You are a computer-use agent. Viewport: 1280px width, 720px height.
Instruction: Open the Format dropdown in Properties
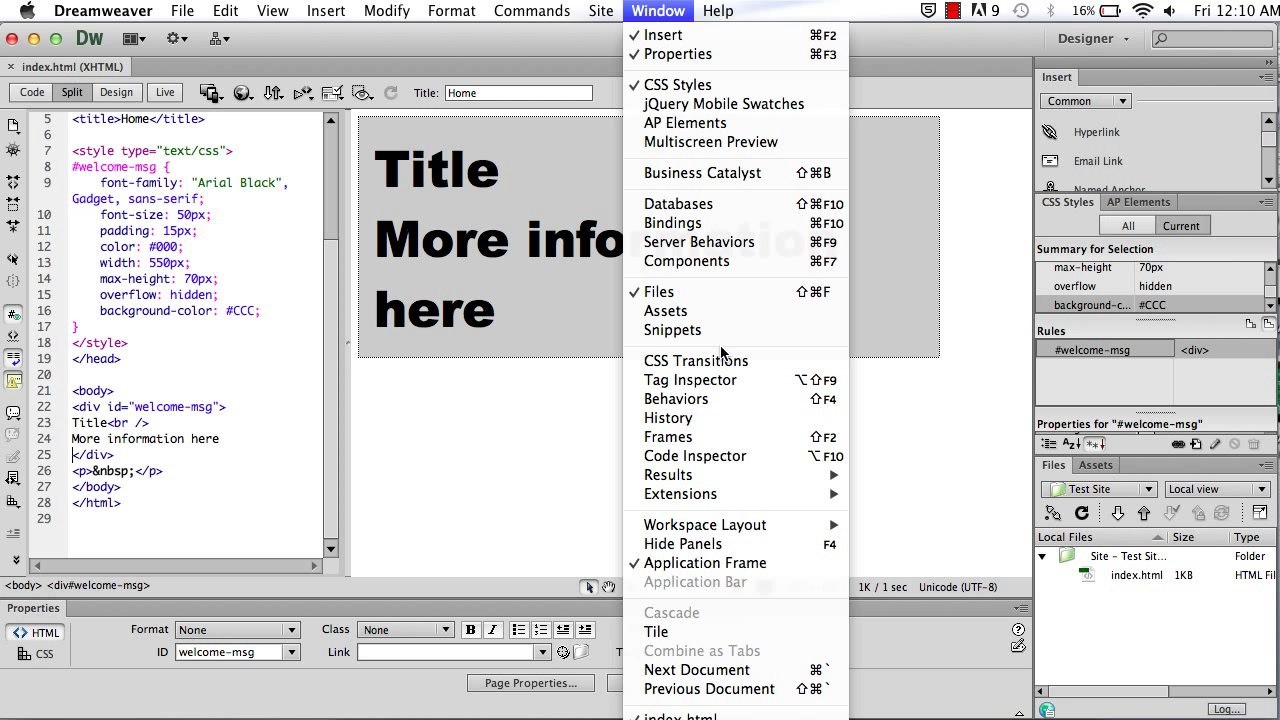click(x=237, y=630)
